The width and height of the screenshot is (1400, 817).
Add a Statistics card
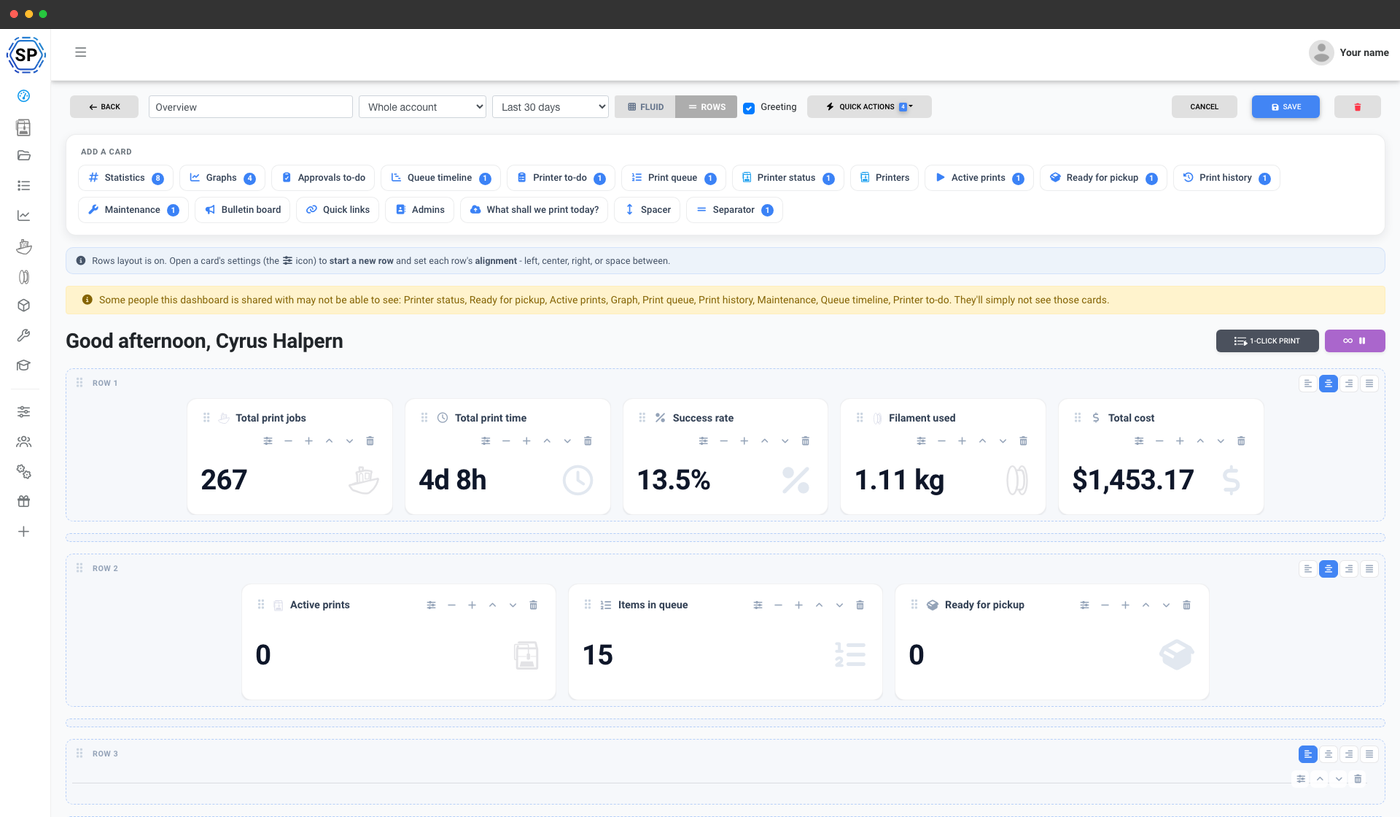coord(126,178)
